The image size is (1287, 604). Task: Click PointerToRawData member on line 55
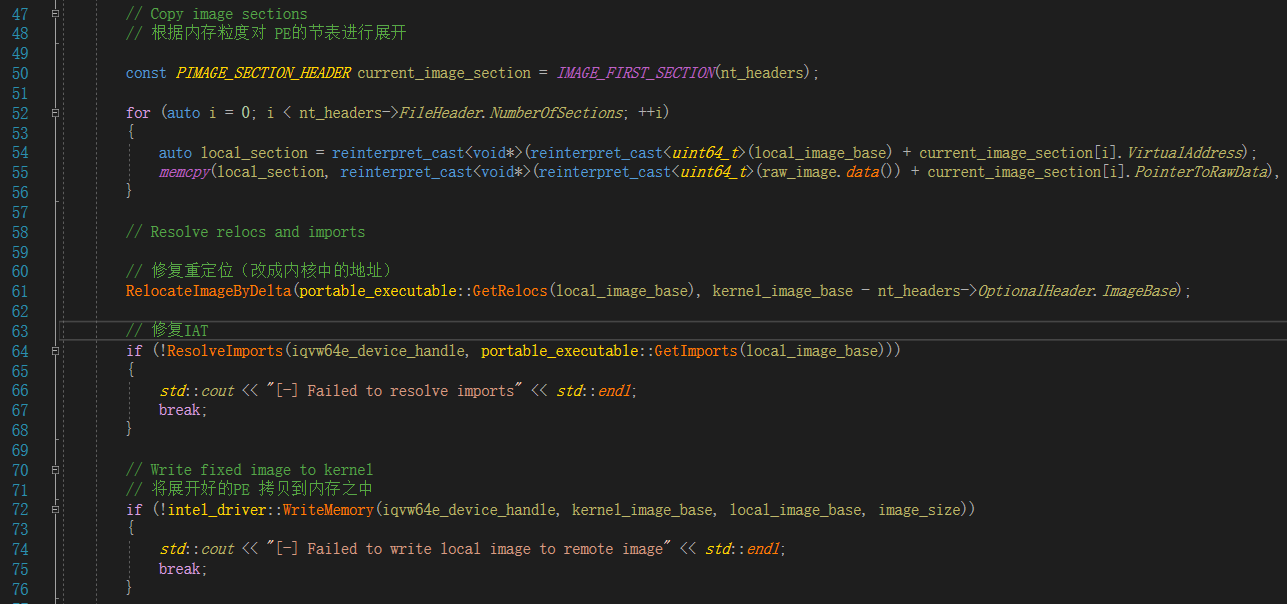pos(1201,172)
